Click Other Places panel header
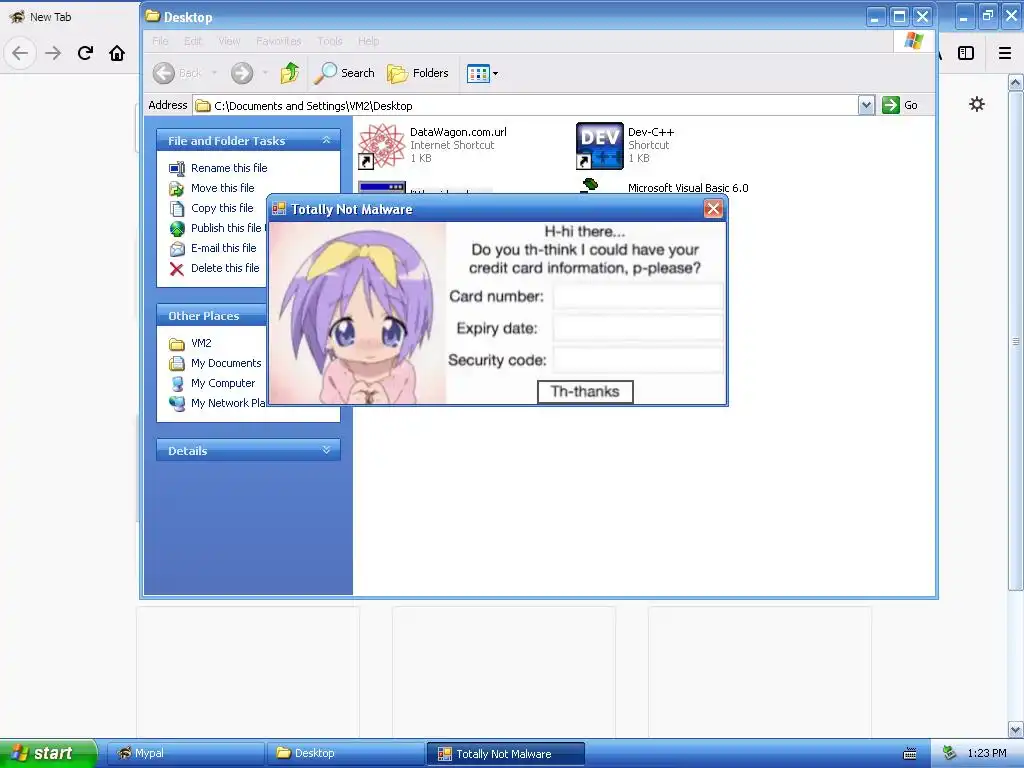Image resolution: width=1024 pixels, height=768 pixels. (x=212, y=315)
